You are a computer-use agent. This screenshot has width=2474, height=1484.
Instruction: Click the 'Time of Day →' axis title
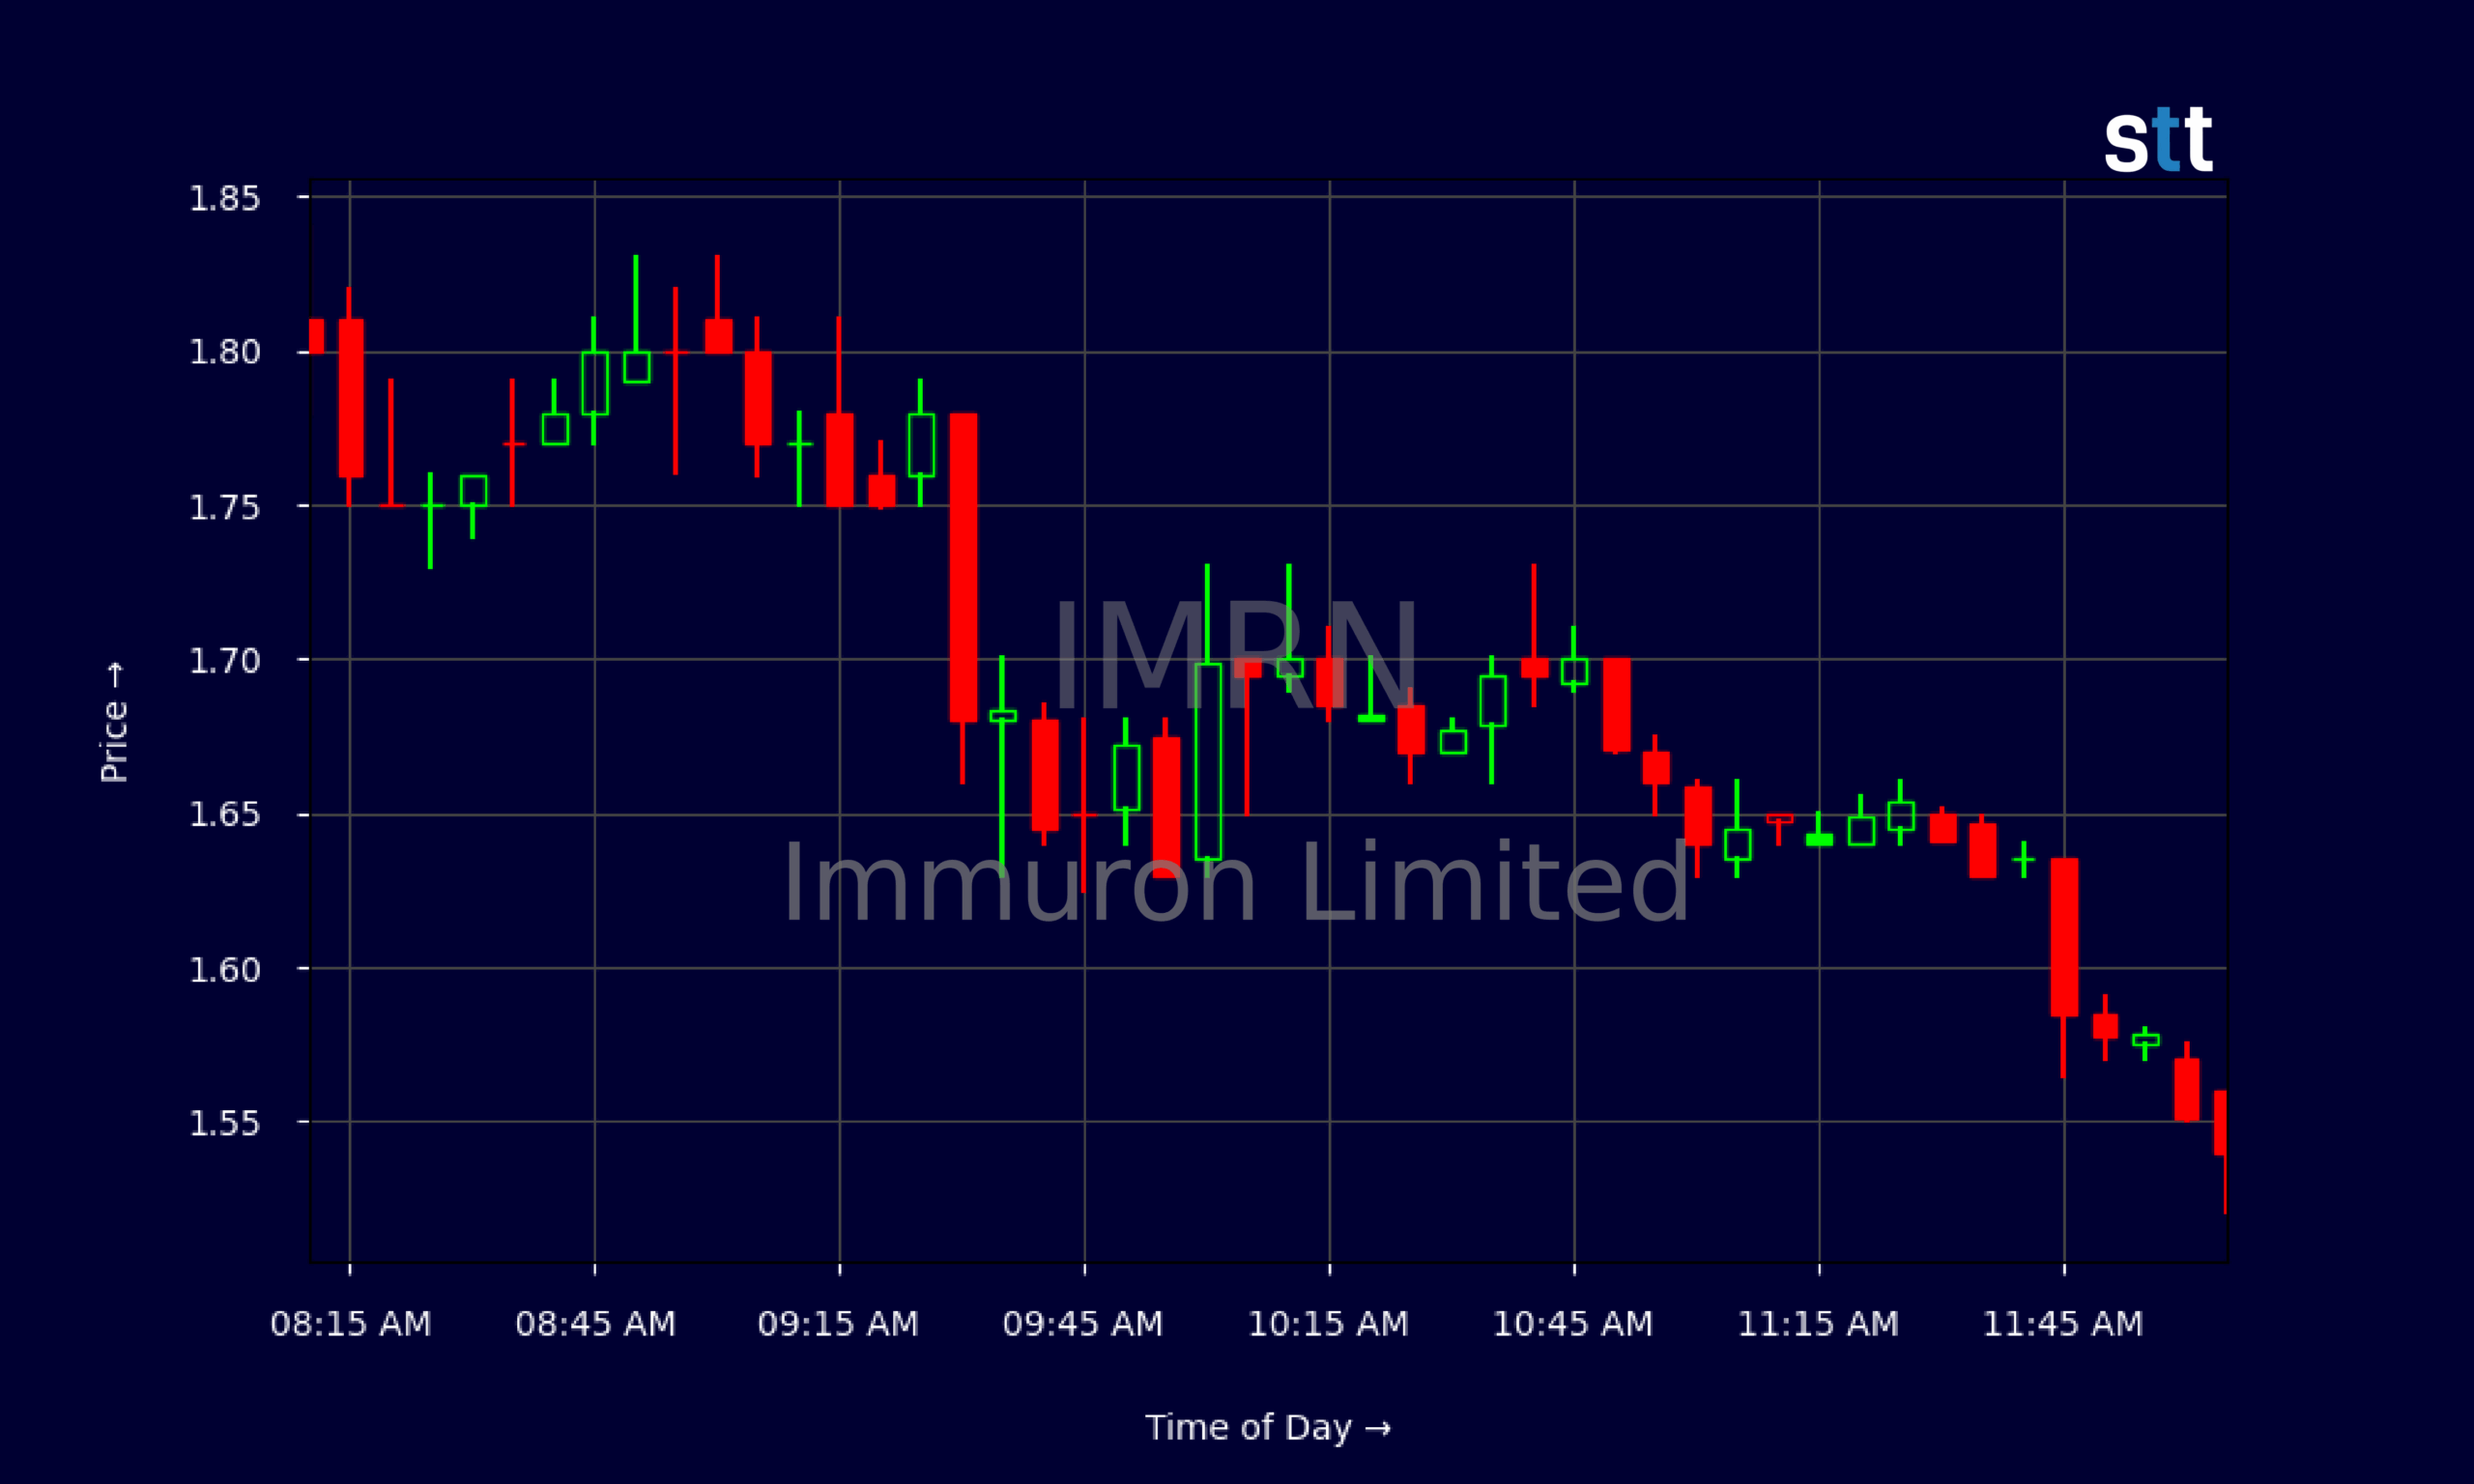point(1268,1428)
